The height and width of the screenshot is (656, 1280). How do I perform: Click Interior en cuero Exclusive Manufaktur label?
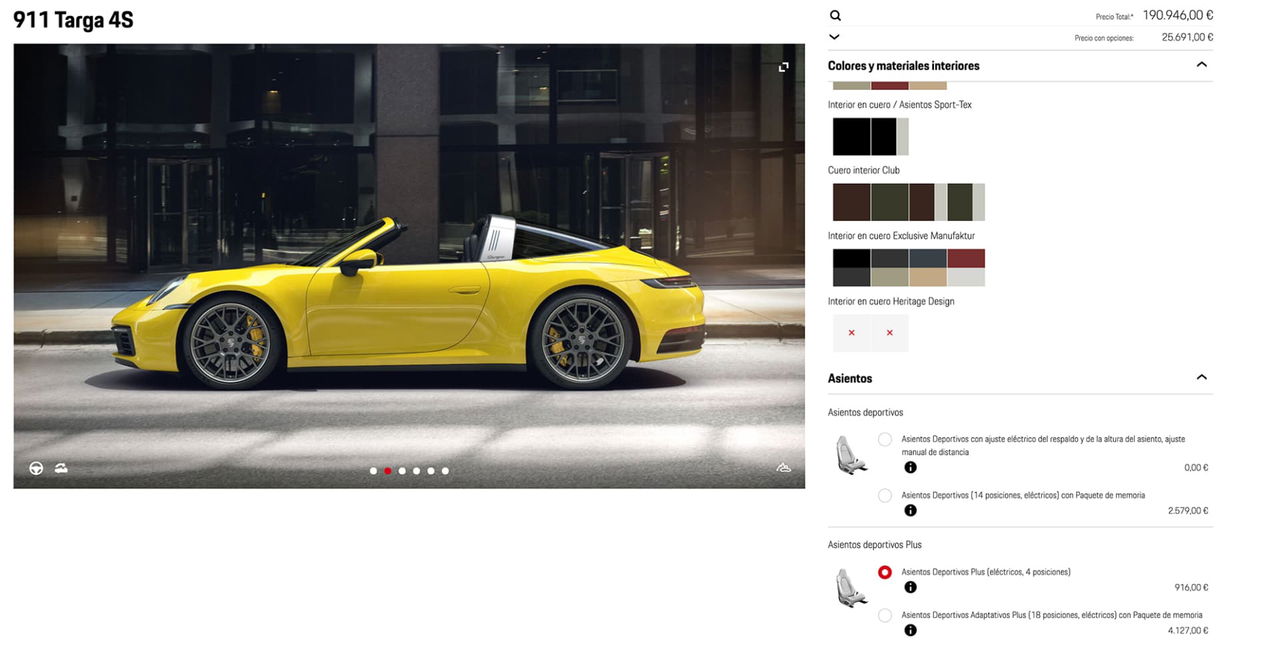point(901,236)
